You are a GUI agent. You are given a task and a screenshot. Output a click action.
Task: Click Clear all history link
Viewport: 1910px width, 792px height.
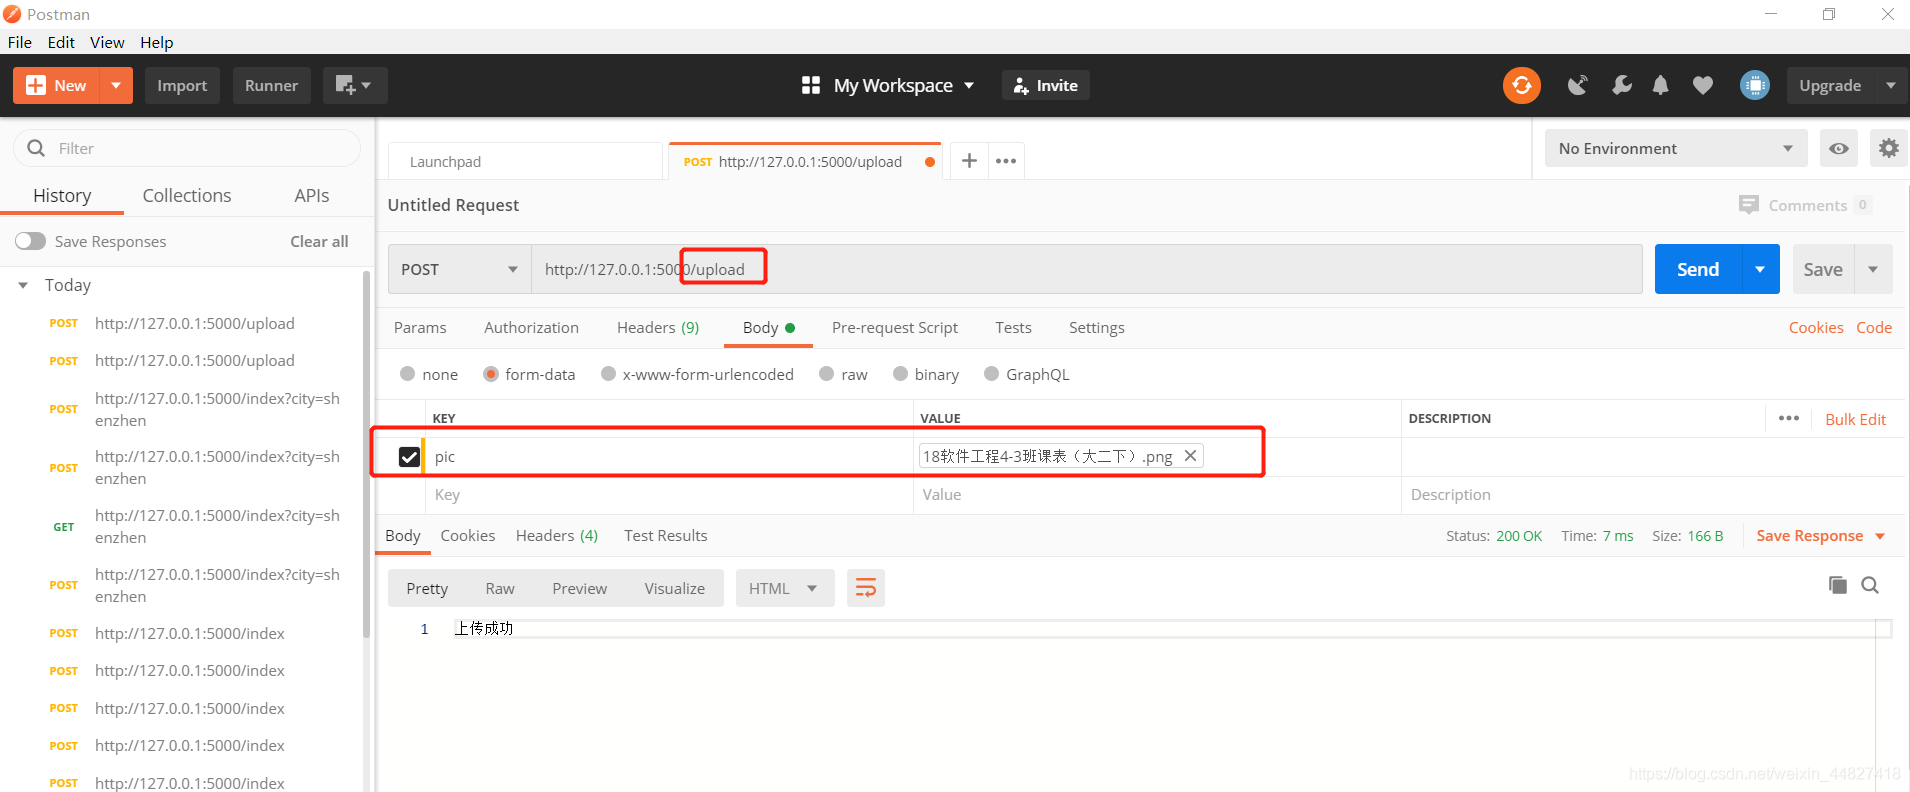319,241
